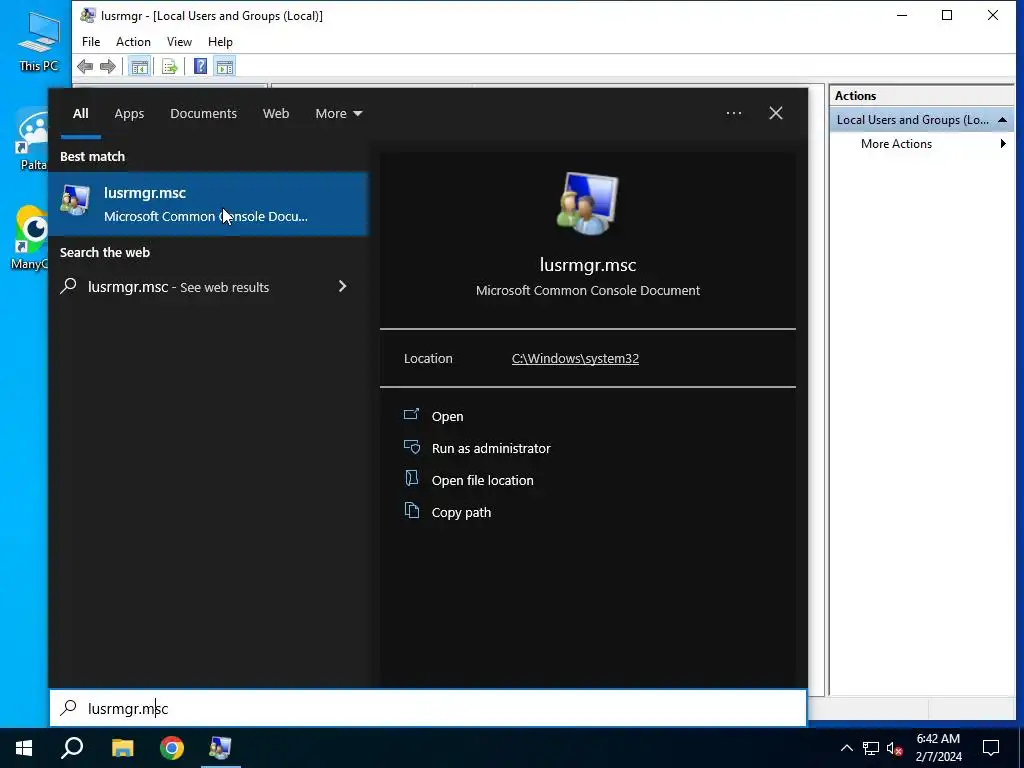Open lusrmgr.msc See web results entry
Screen dimensions: 1024x768
point(208,287)
